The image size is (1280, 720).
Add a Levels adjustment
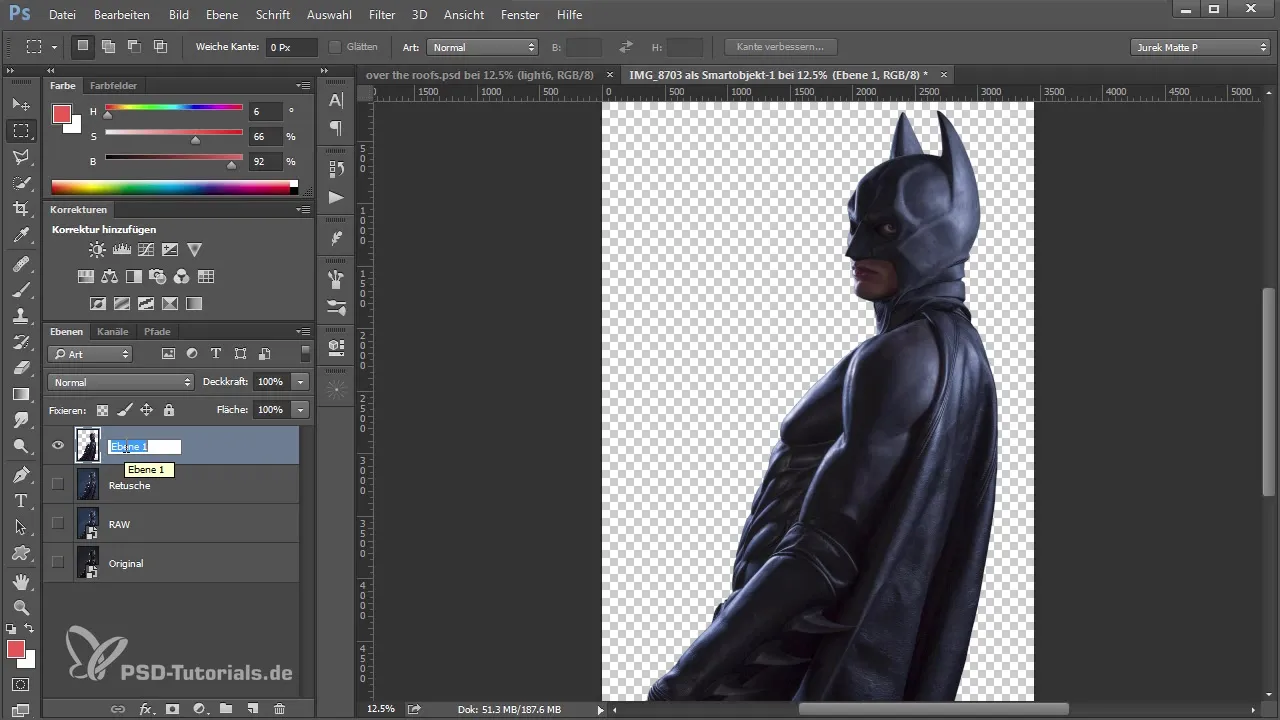(122, 250)
